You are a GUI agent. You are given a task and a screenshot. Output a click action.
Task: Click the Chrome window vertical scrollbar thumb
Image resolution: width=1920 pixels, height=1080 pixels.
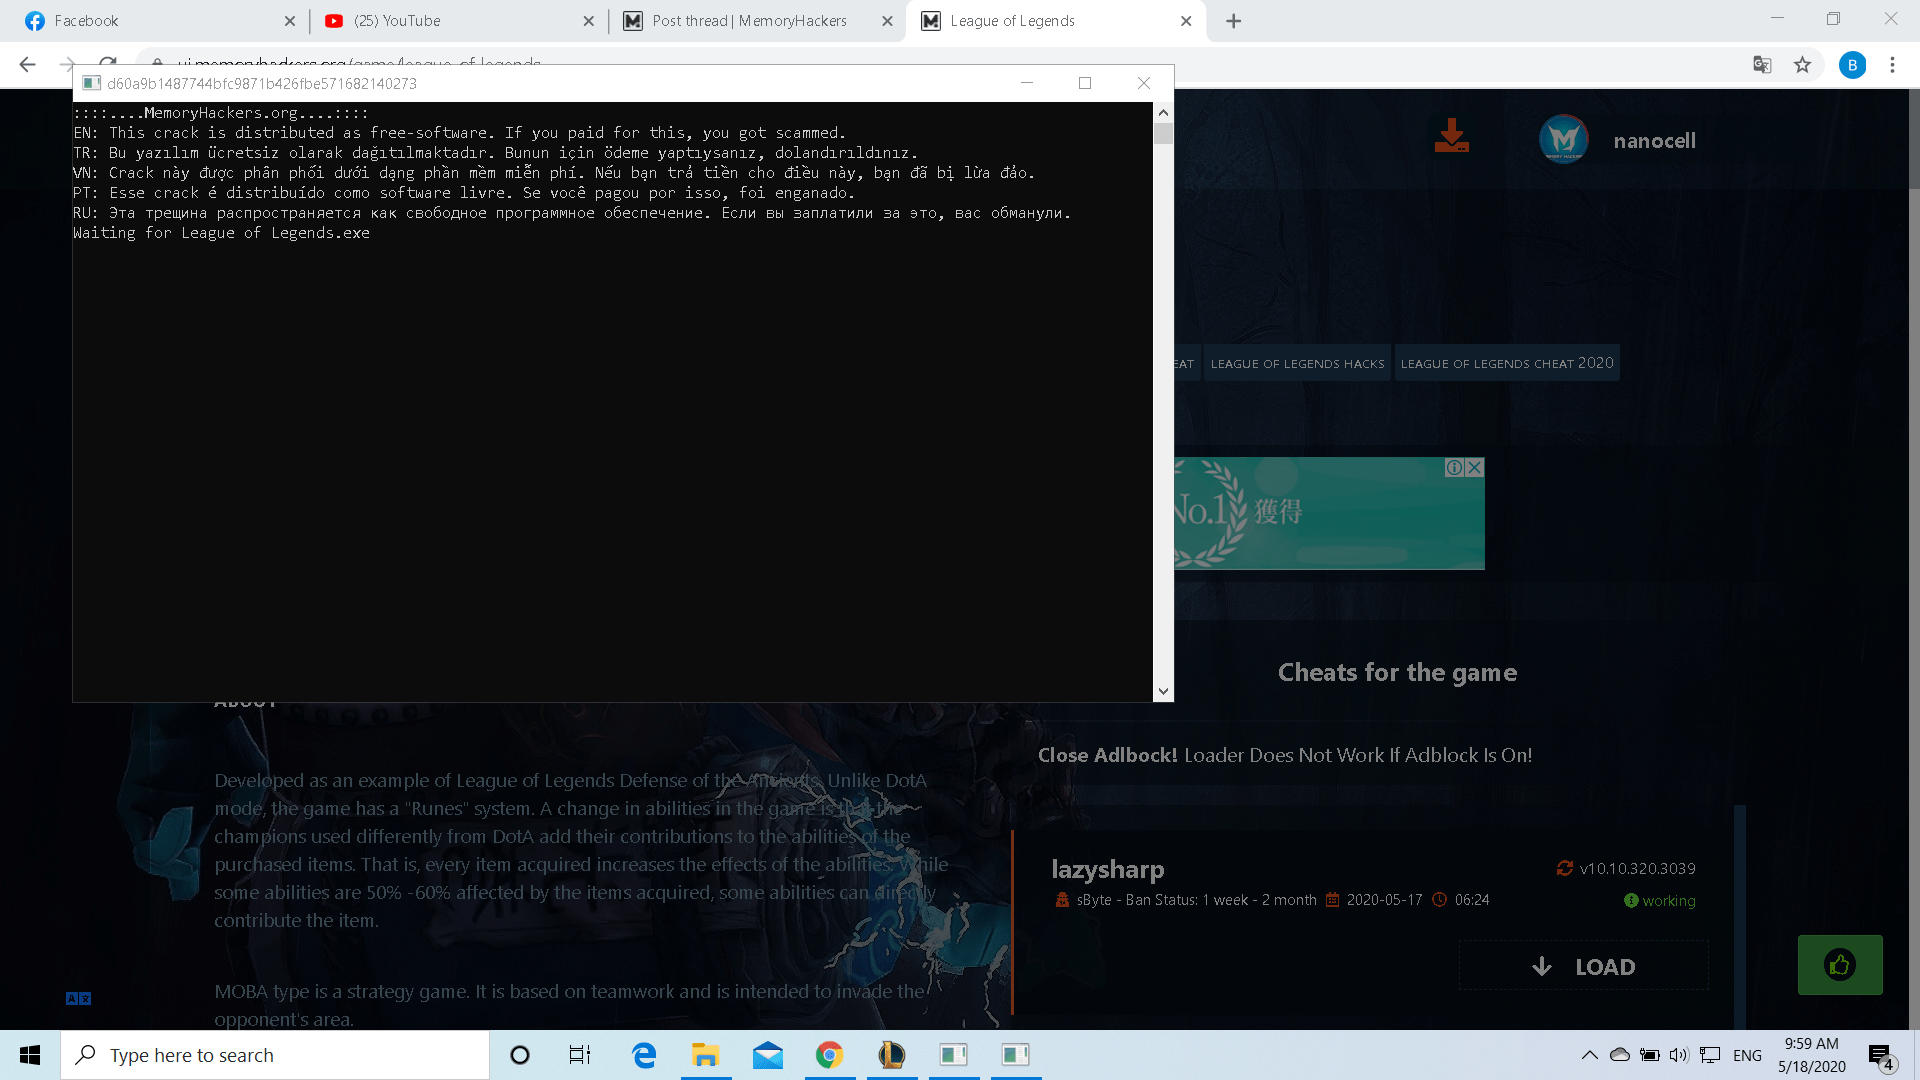[1914, 138]
